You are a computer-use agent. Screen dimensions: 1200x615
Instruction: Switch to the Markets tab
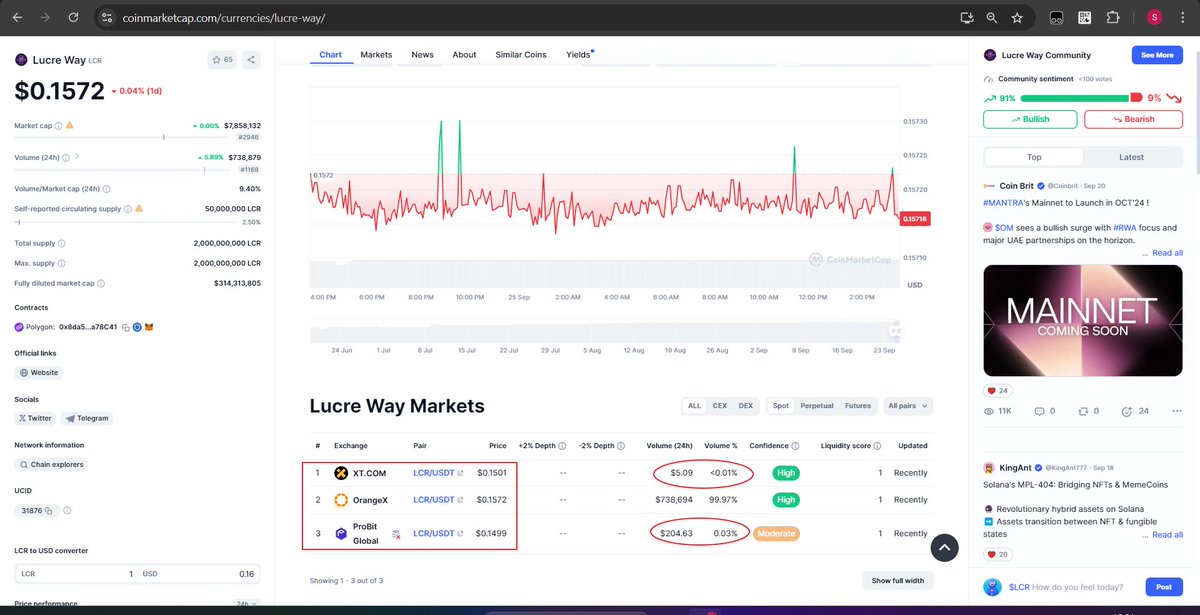click(x=376, y=55)
